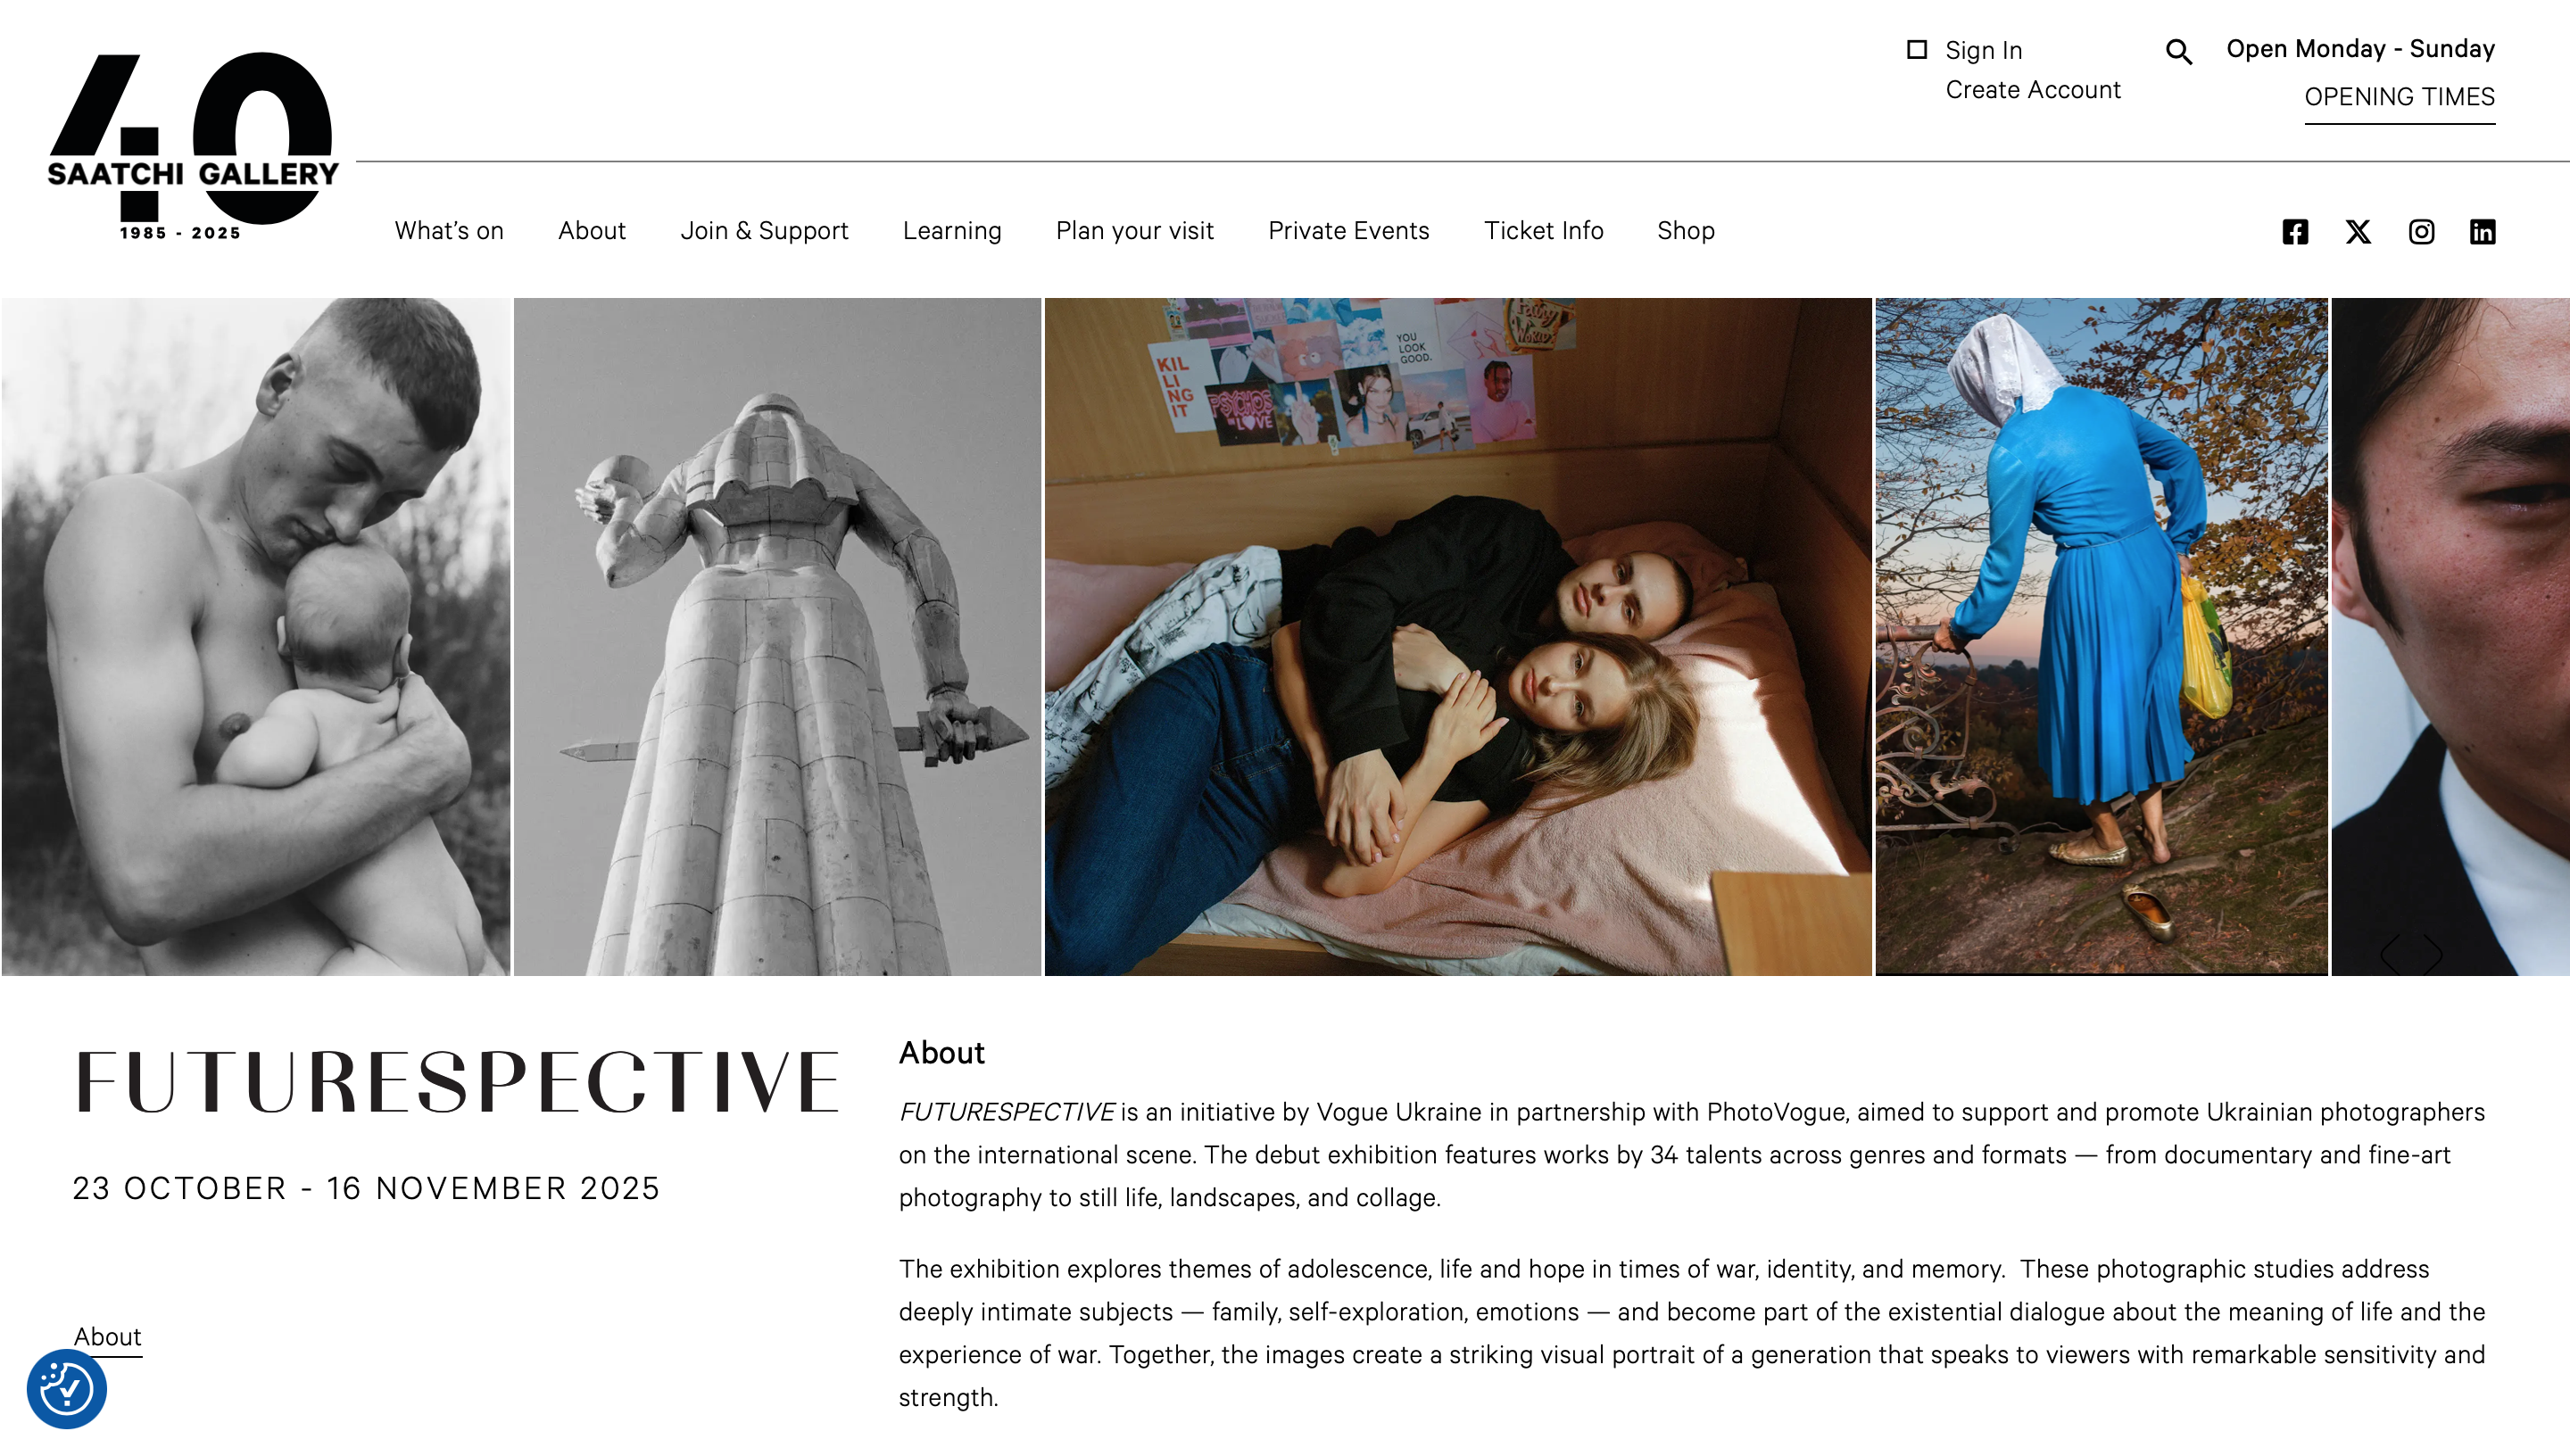The image size is (2570, 1456).
Task: Show next carousel image with right chevron
Action: pyautogui.click(x=2433, y=953)
